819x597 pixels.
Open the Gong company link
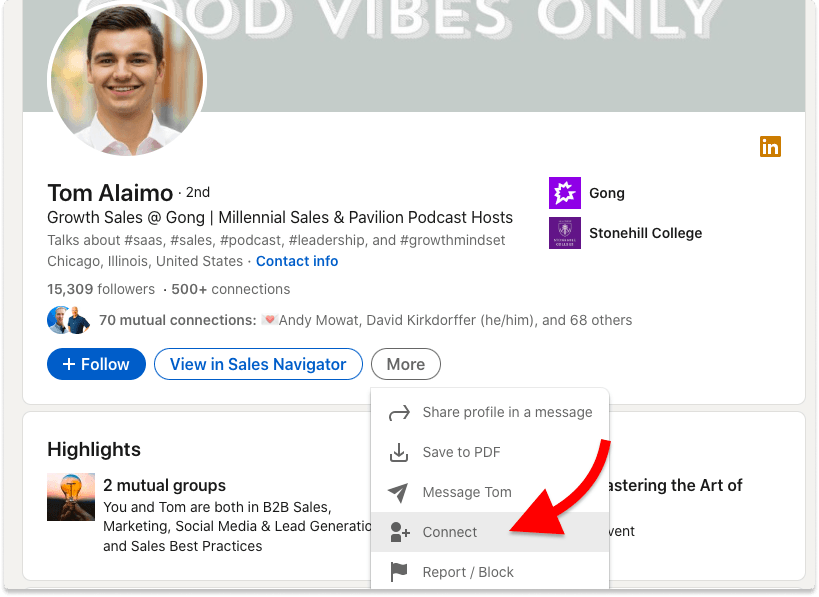[x=606, y=193]
